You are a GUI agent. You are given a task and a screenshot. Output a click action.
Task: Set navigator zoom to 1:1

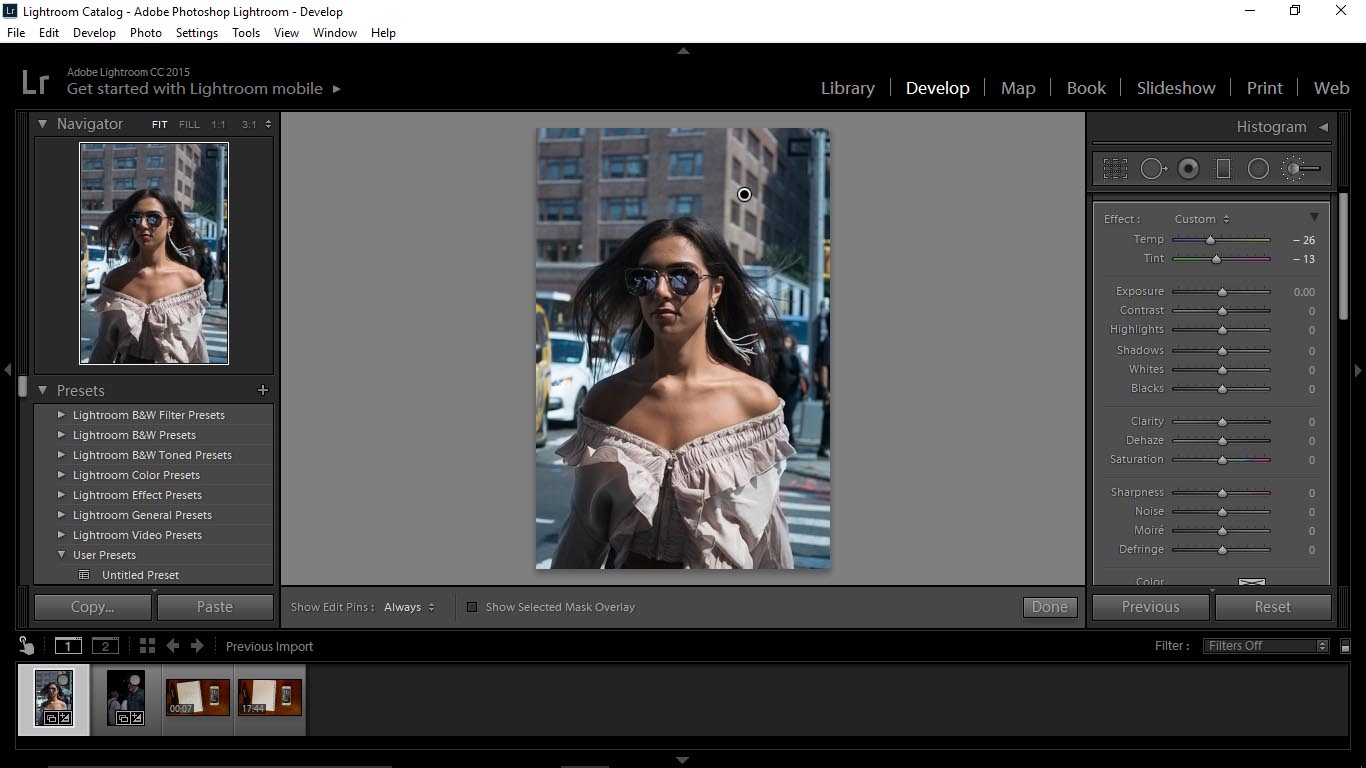point(218,125)
